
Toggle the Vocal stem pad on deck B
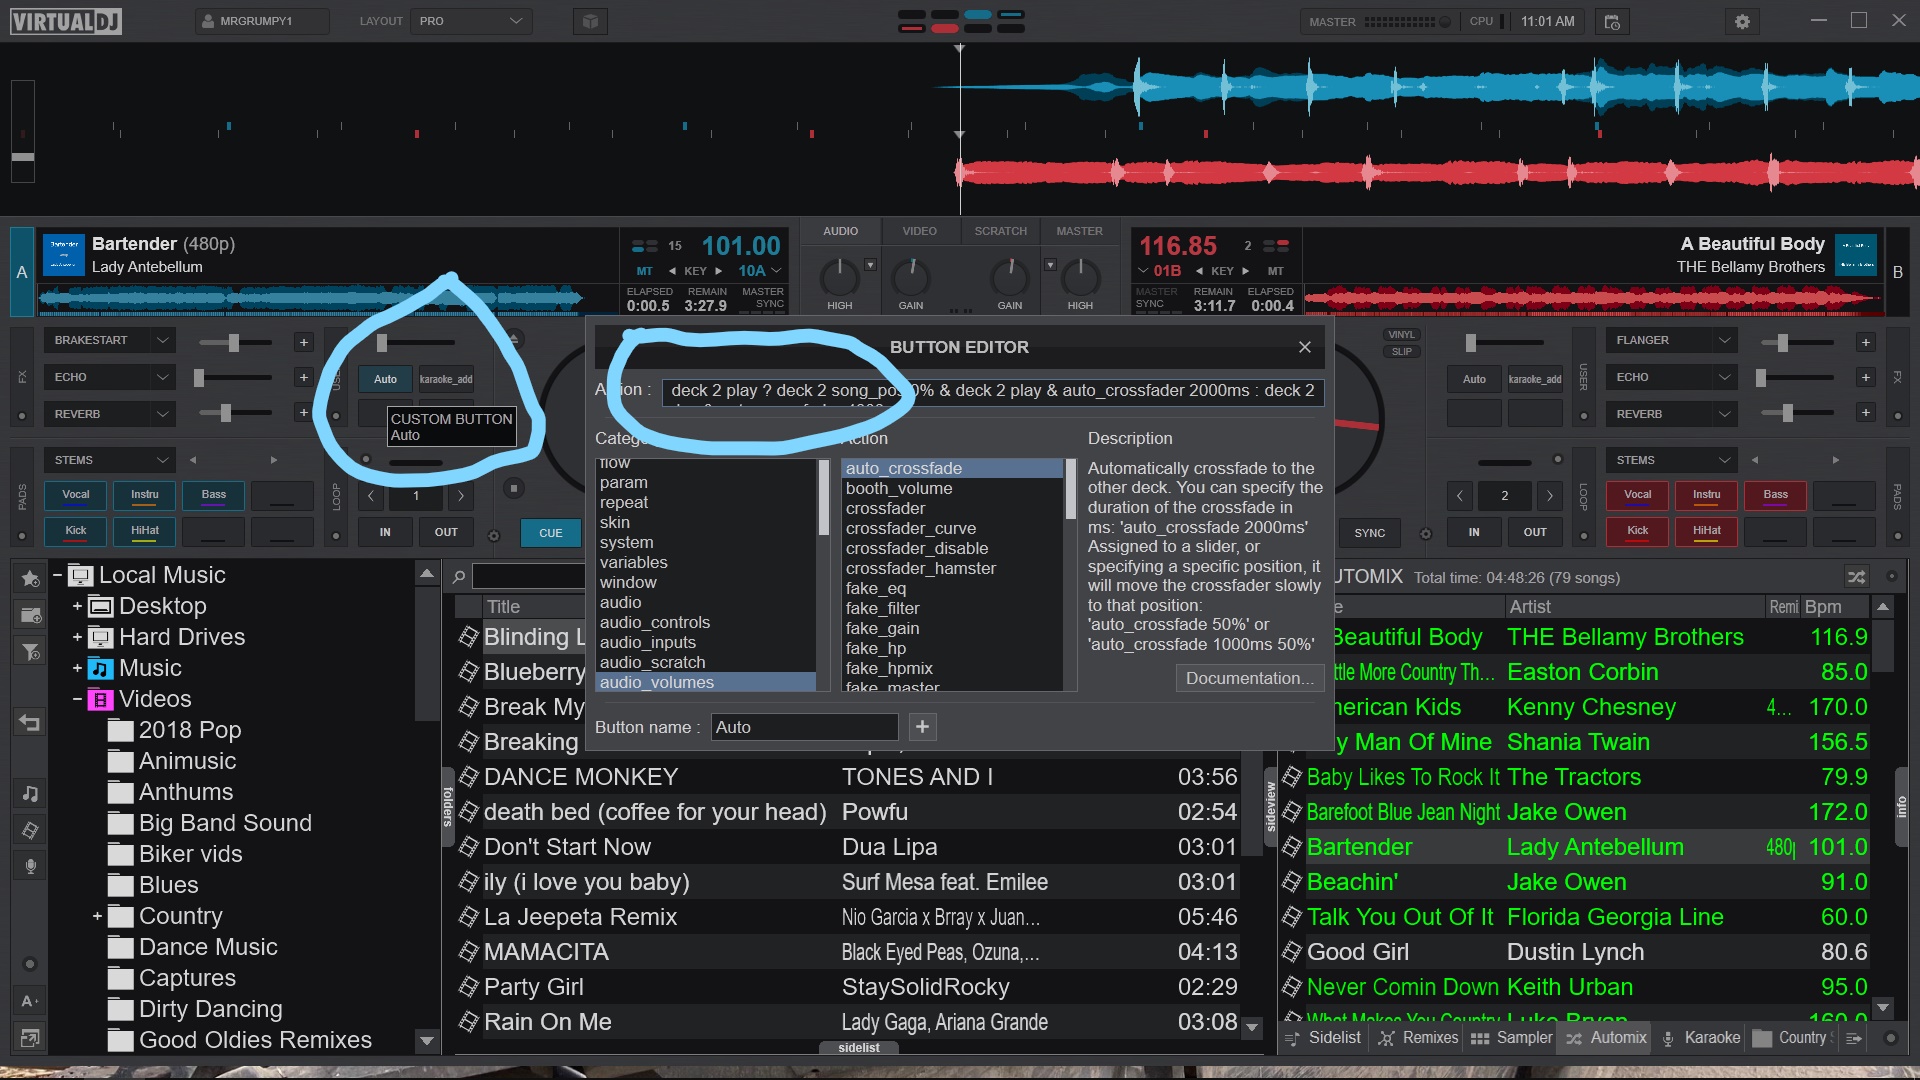[1638, 496]
